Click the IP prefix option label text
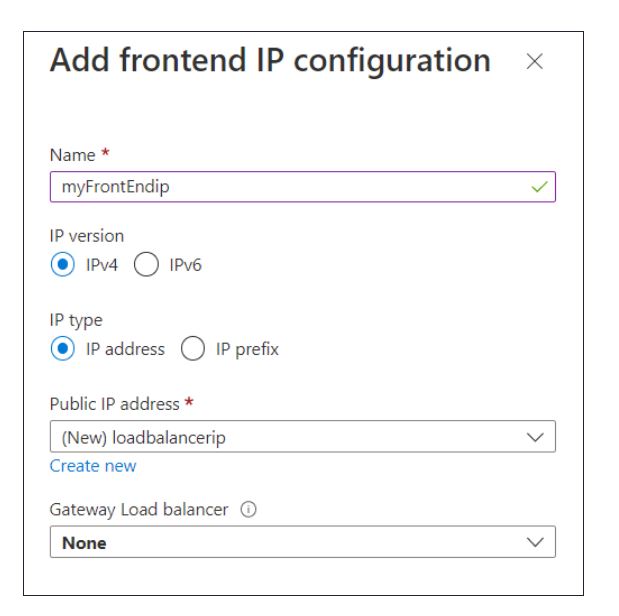Image resolution: width=619 pixels, height=616 pixels. (x=247, y=349)
